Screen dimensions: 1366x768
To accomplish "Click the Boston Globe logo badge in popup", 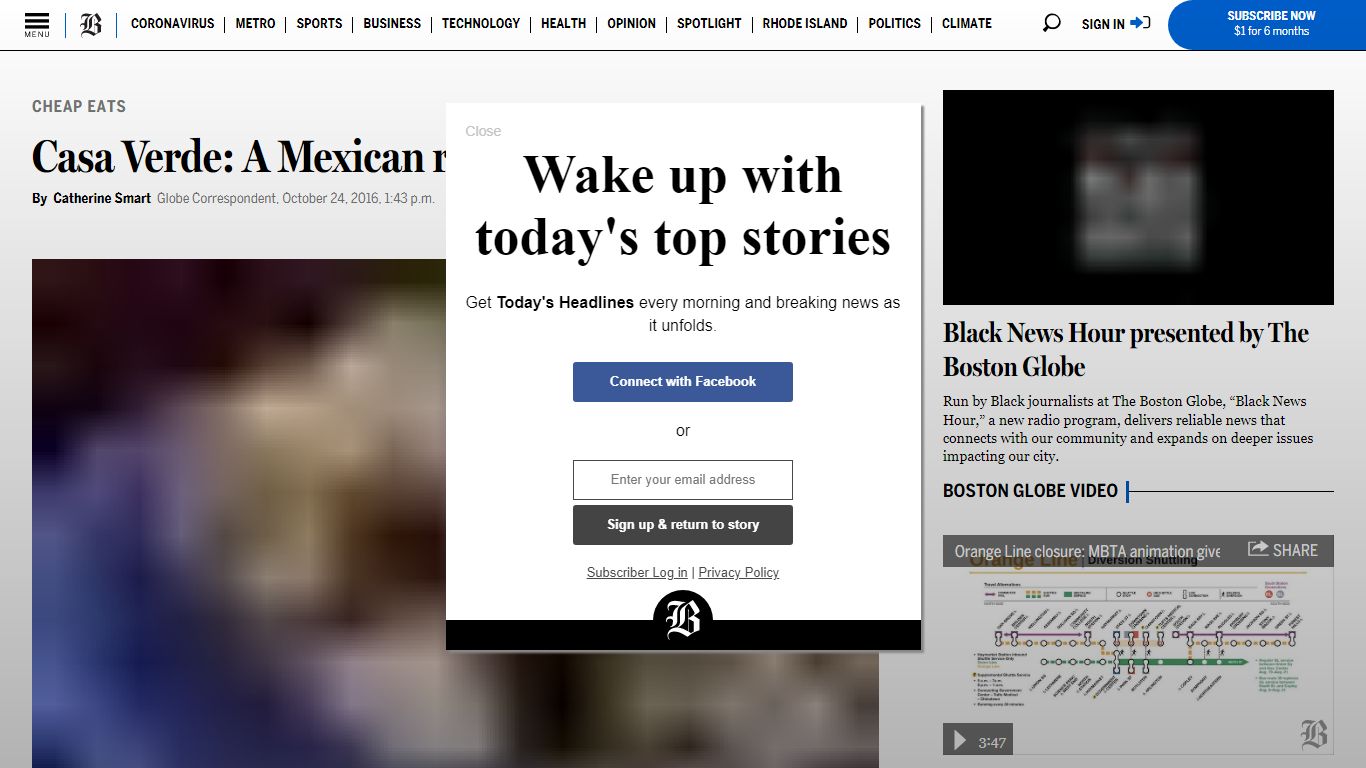I will point(683,619).
